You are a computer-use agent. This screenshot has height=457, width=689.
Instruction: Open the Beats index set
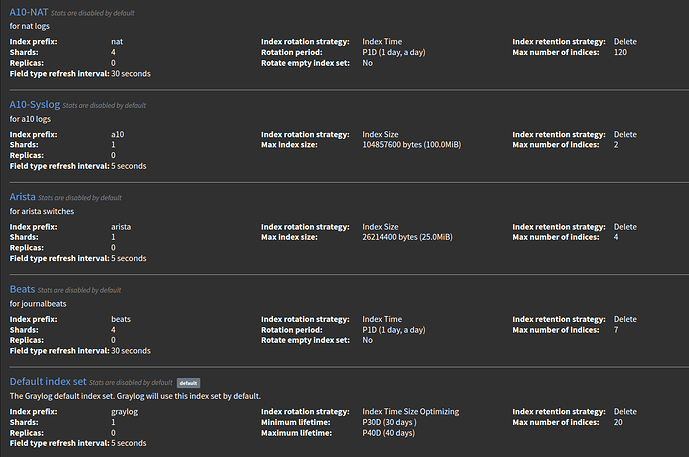coord(22,289)
